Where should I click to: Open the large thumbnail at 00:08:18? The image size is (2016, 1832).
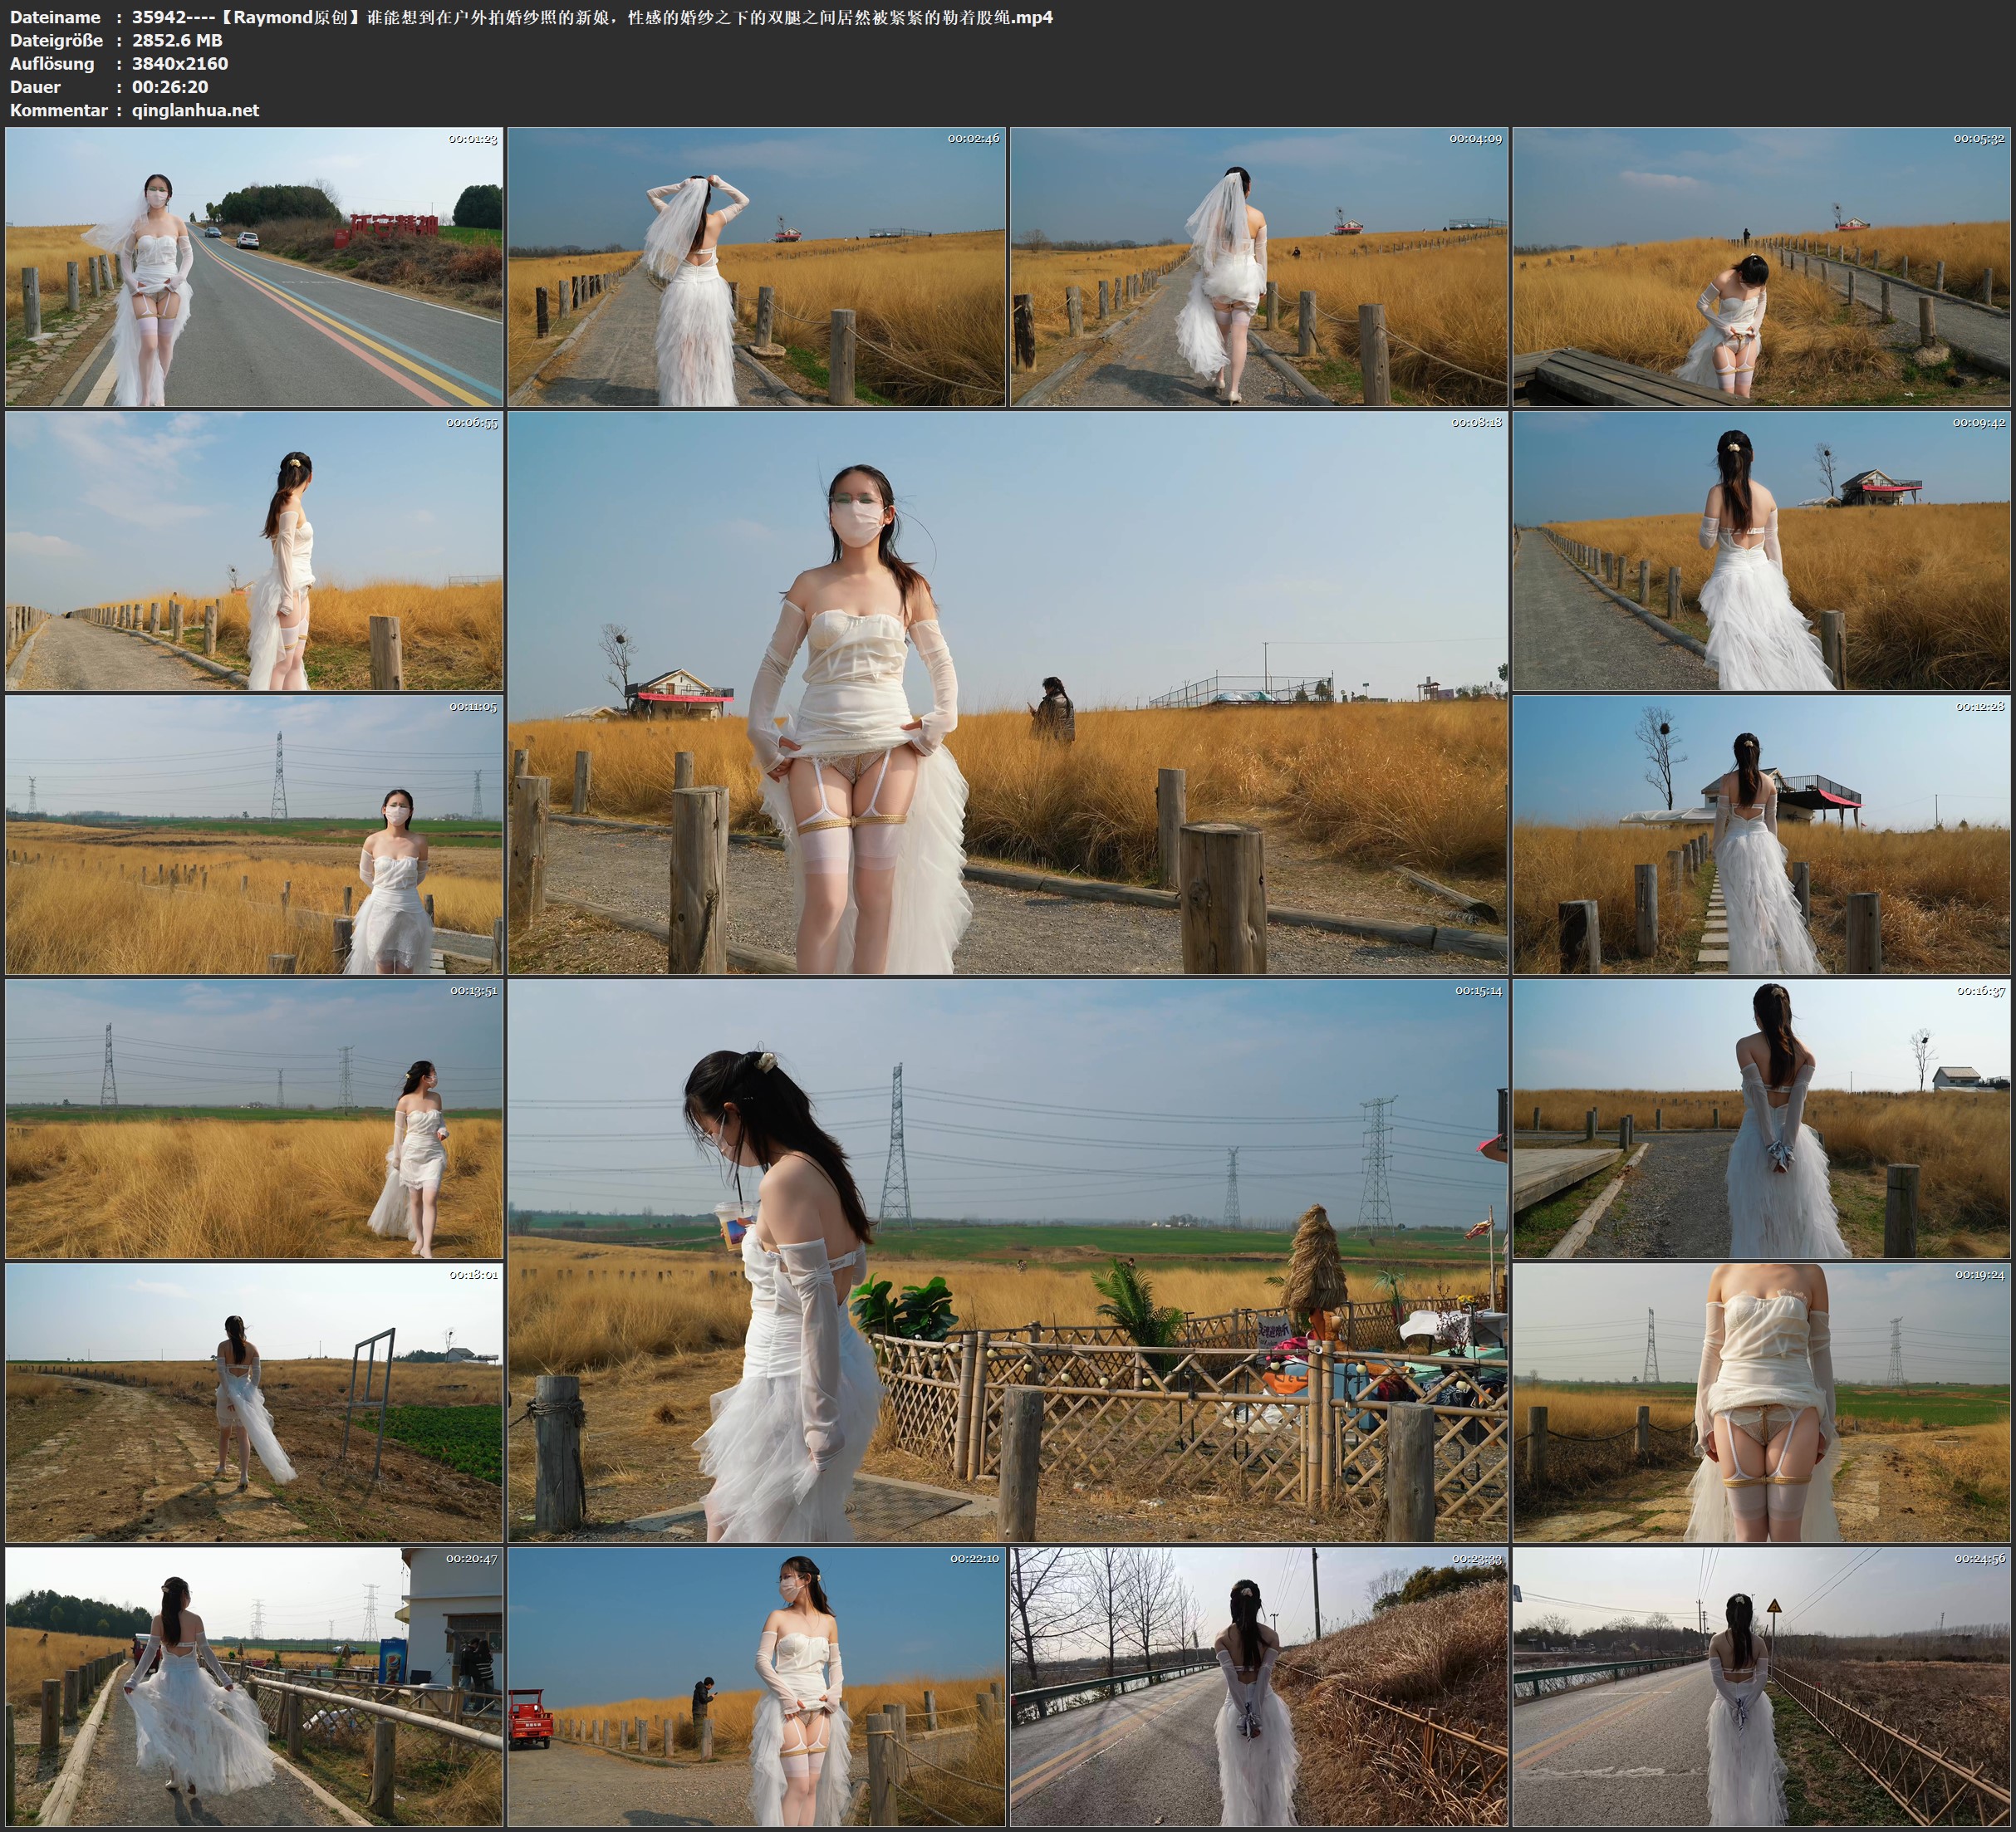(x=1007, y=692)
